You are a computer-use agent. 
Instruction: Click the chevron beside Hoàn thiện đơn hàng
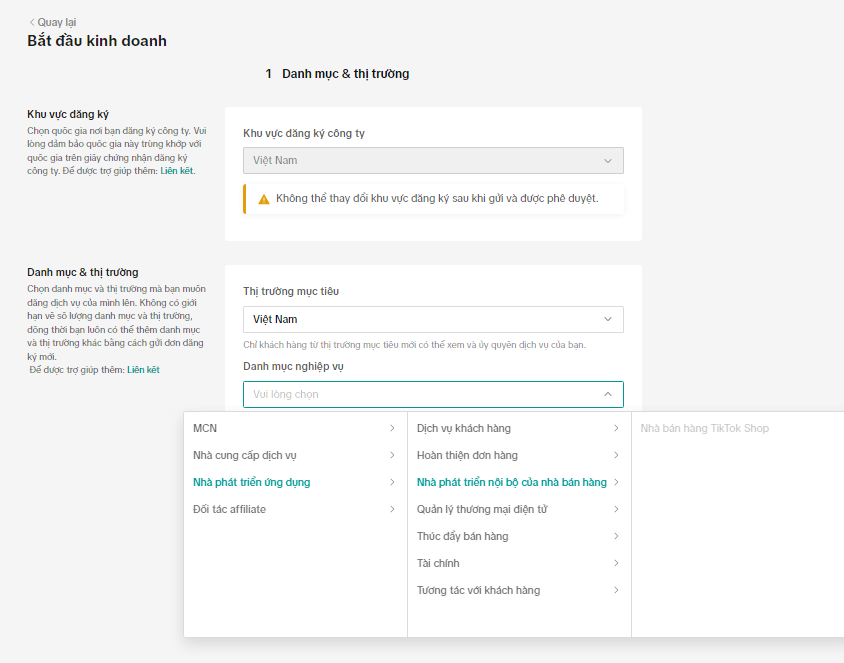(x=617, y=454)
